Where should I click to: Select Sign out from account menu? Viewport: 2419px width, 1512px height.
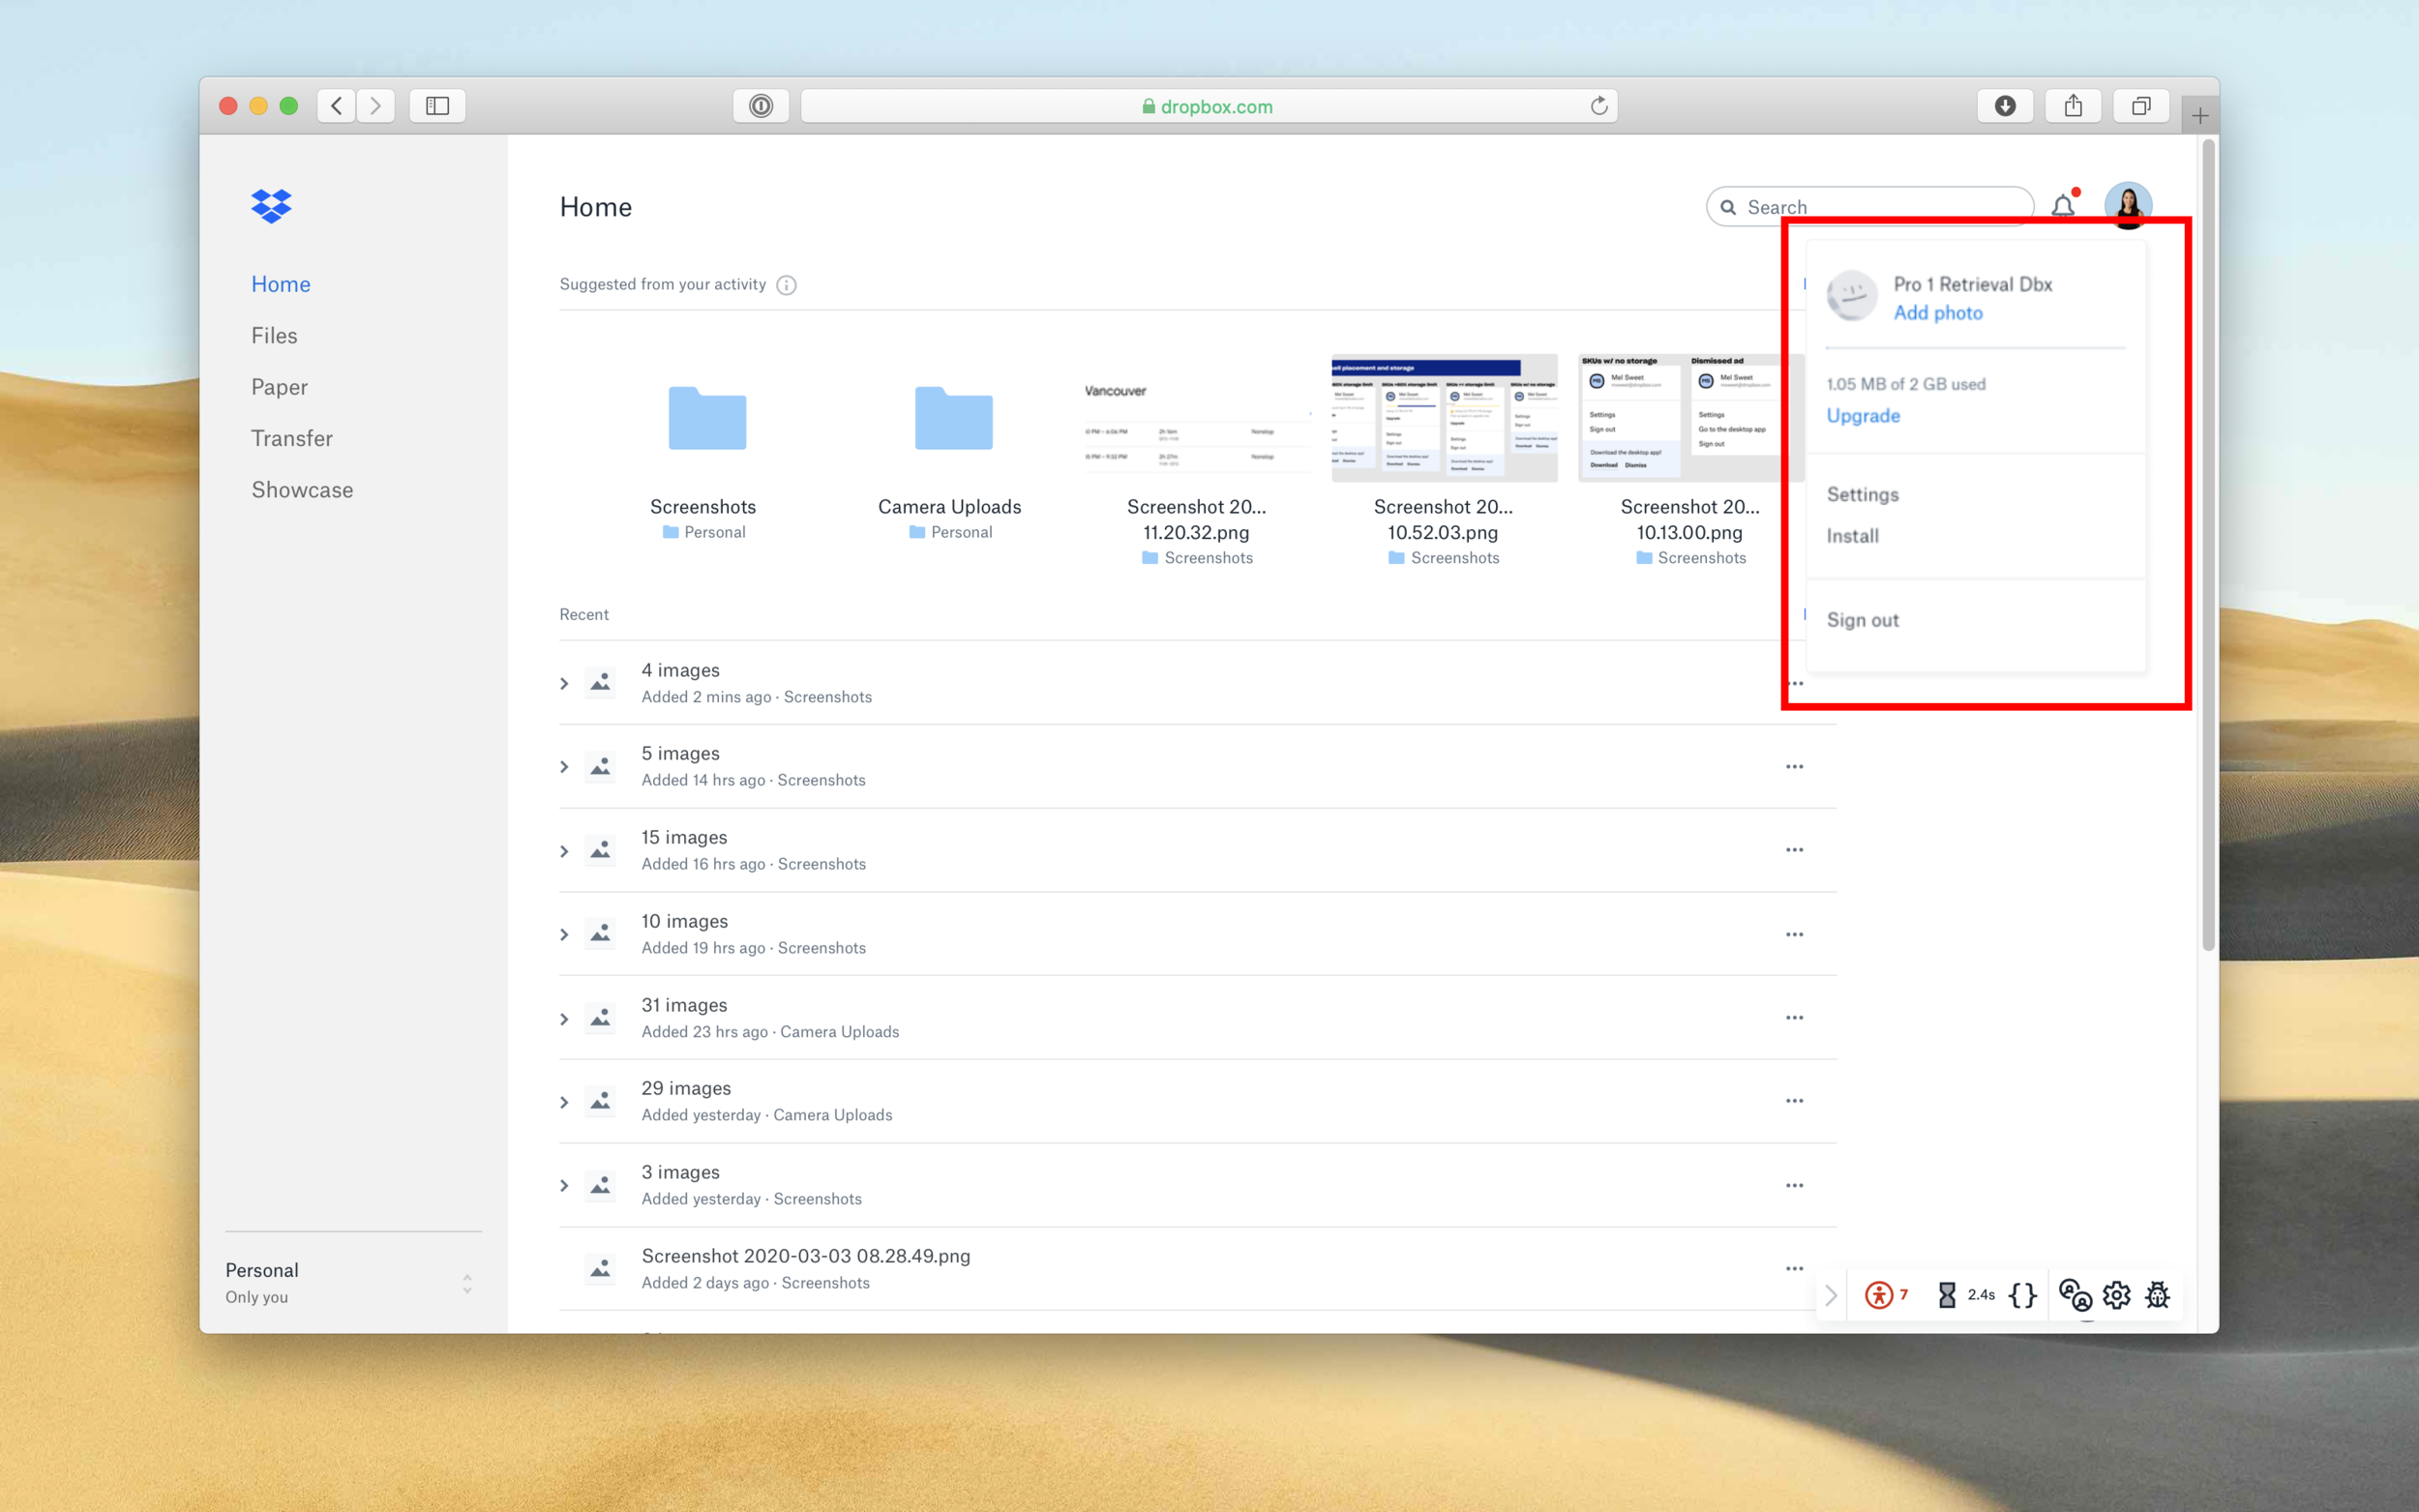tap(1862, 619)
